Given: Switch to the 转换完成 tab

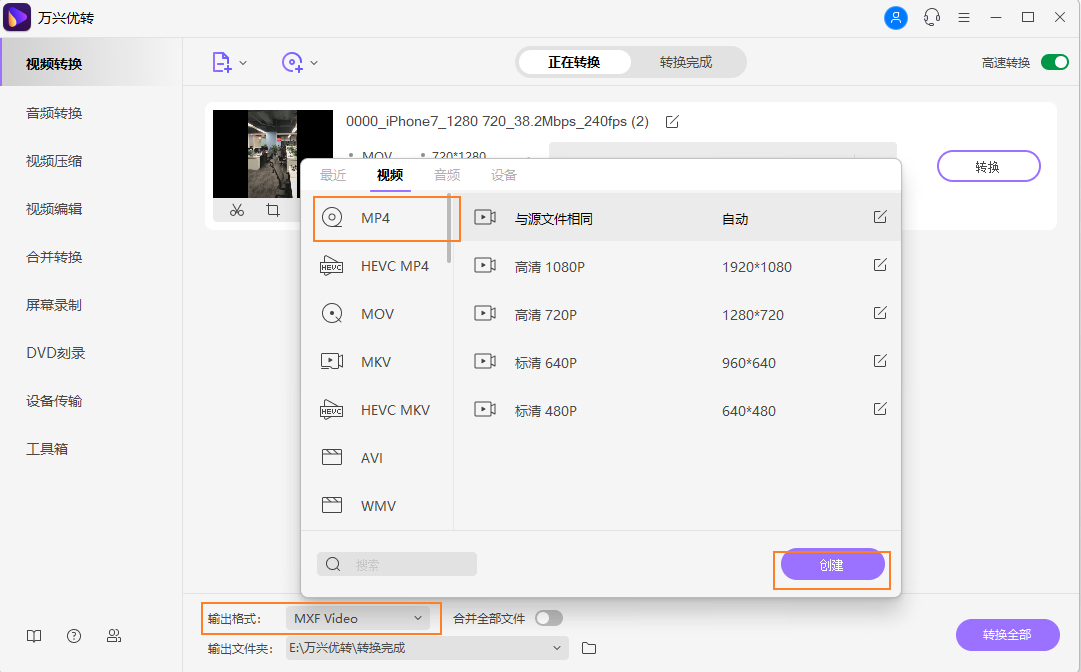Looking at the screenshot, I should (687, 61).
